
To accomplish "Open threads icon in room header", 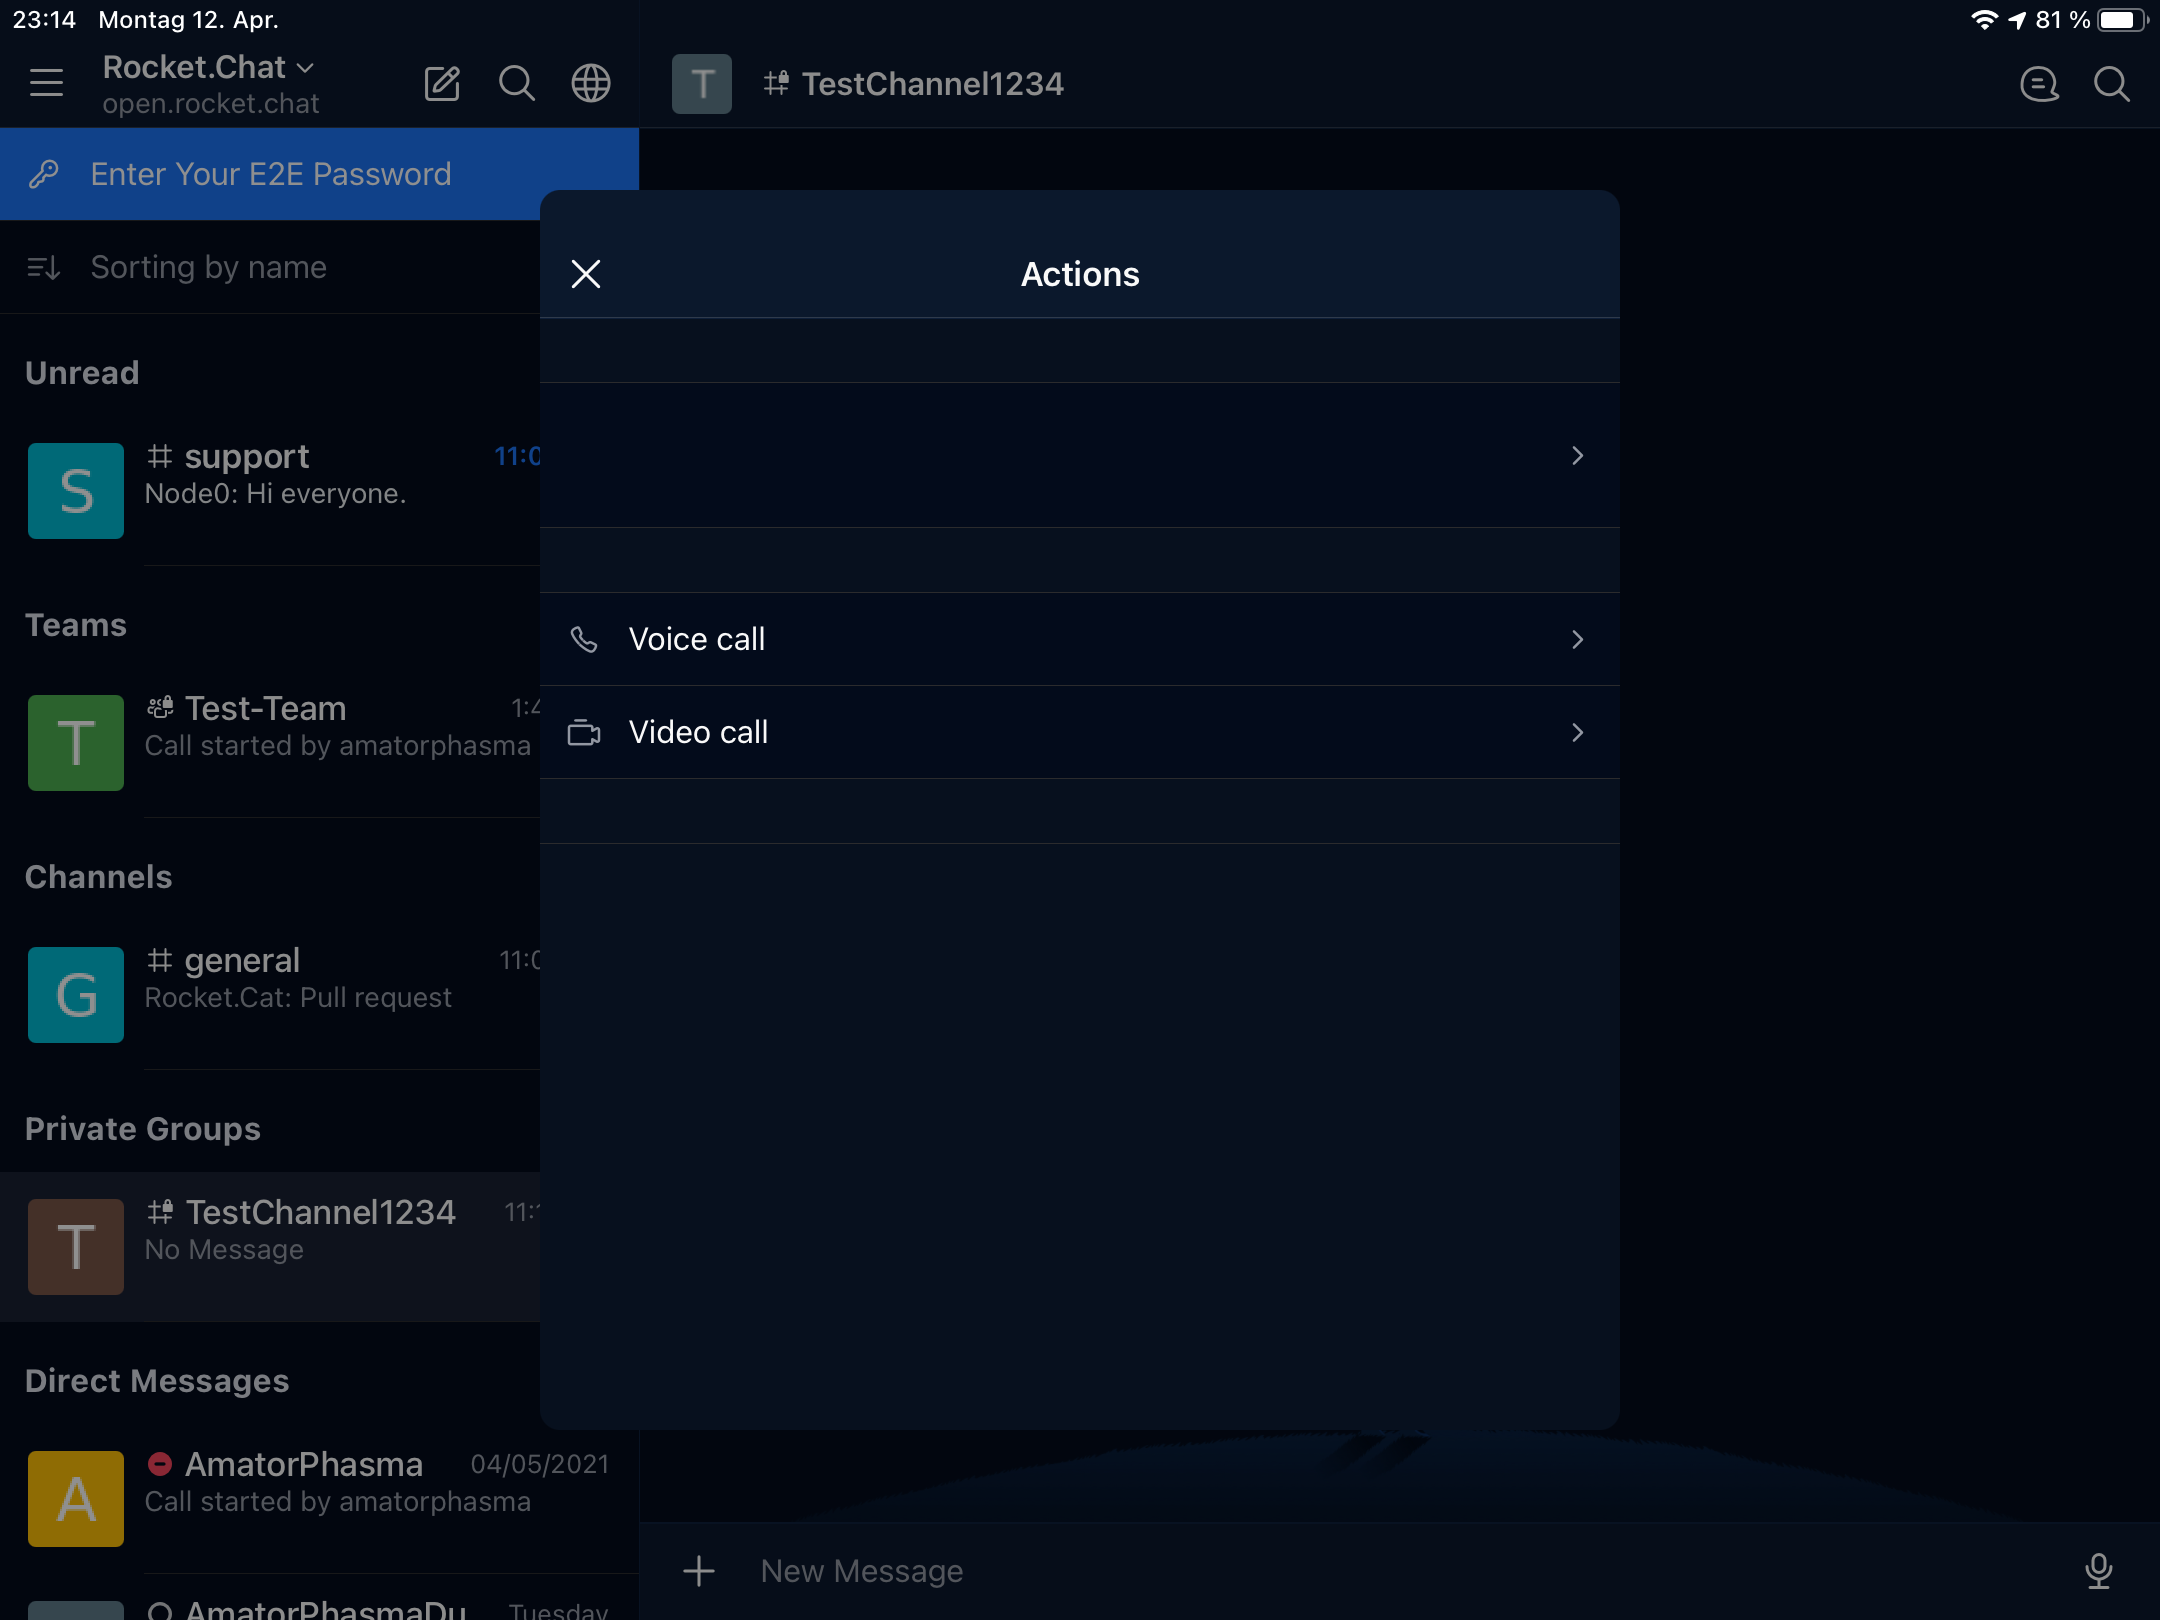I will [2038, 84].
